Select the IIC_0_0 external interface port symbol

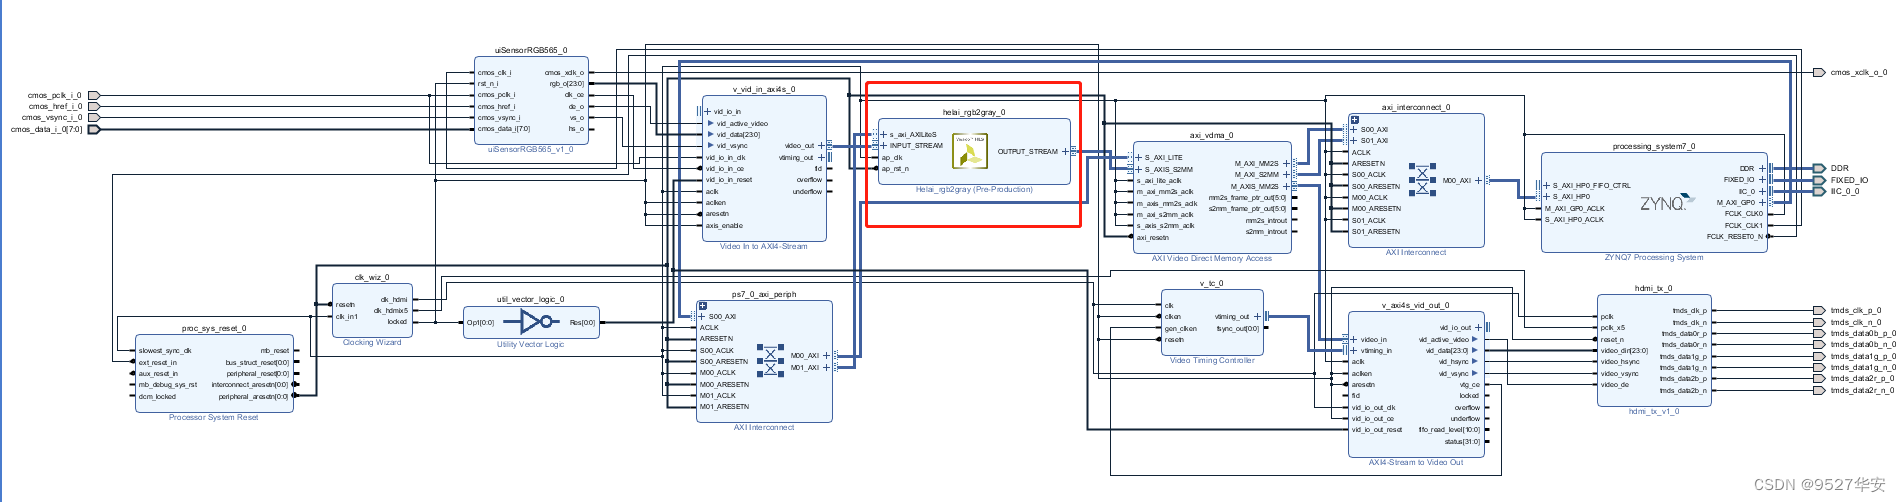[x=1819, y=191]
